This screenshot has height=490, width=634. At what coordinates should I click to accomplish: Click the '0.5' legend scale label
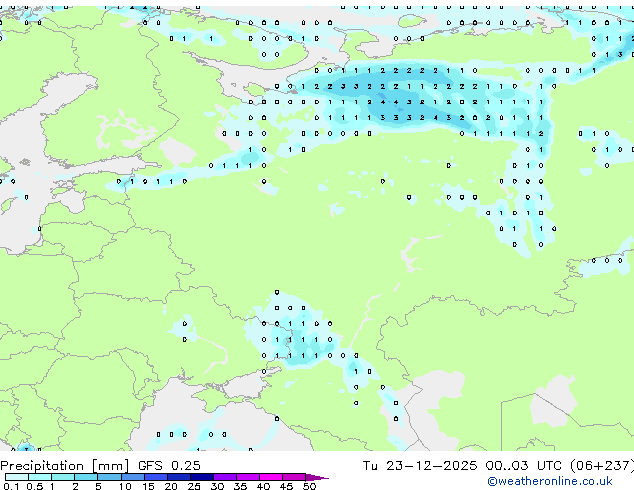[x=35, y=486]
